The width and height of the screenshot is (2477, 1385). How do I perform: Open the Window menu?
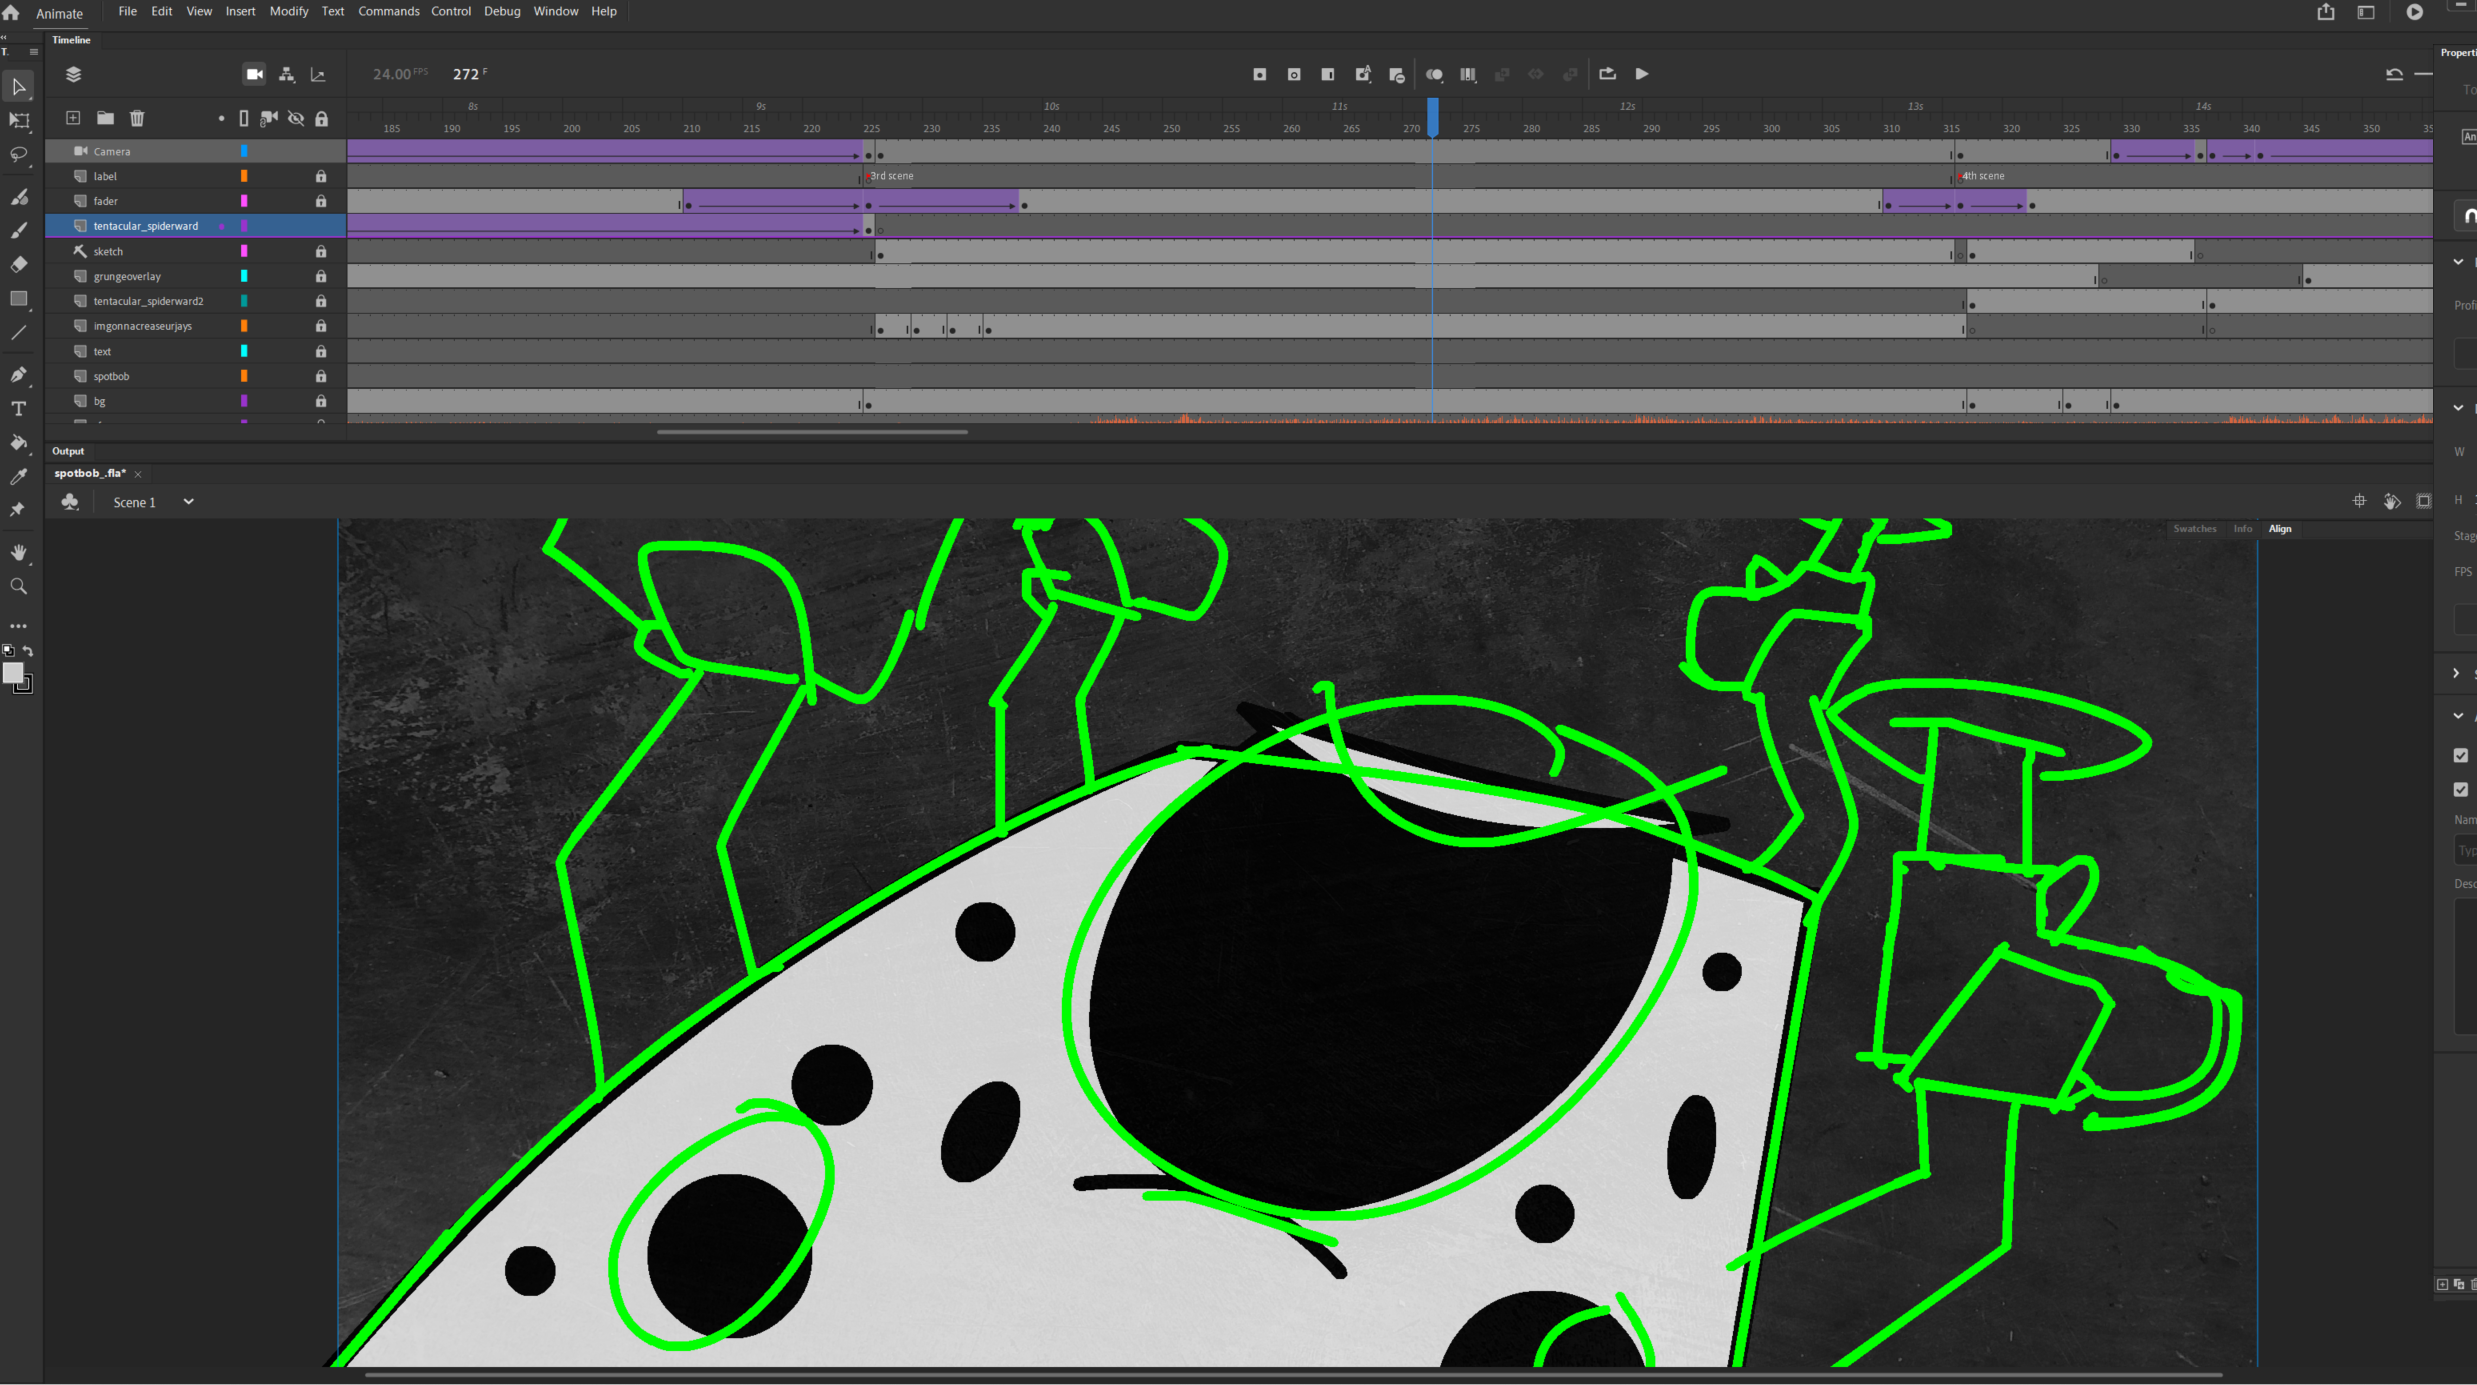(x=556, y=11)
